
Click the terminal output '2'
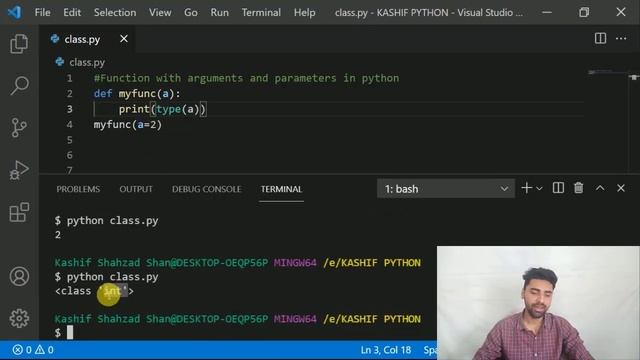(x=58, y=235)
